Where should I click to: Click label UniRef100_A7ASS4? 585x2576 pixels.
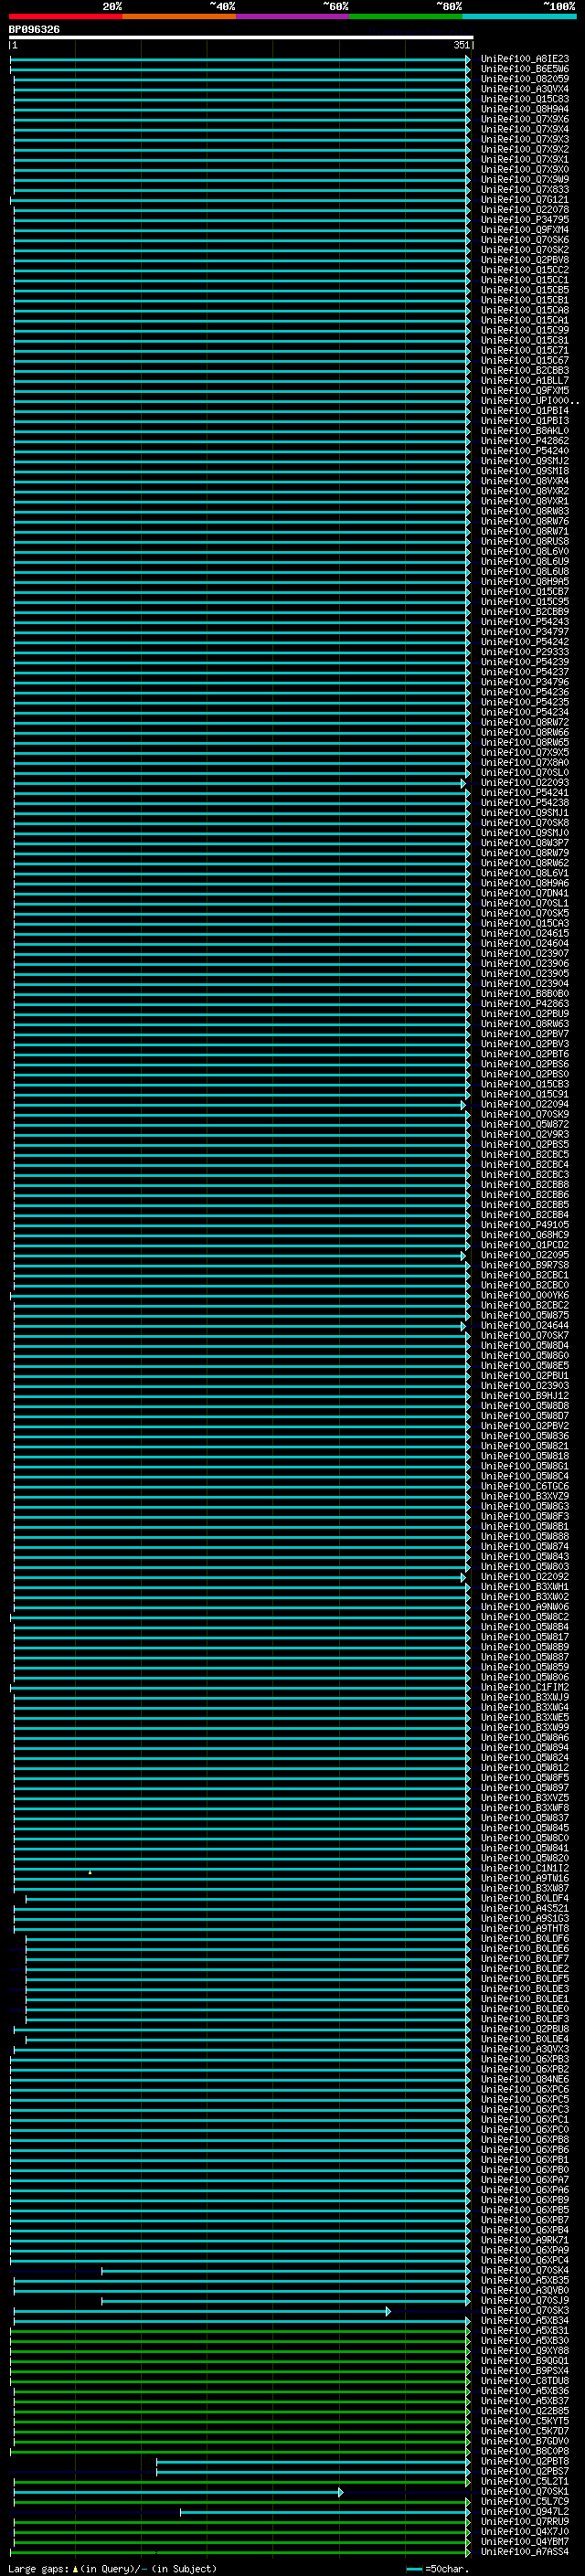(525, 2550)
